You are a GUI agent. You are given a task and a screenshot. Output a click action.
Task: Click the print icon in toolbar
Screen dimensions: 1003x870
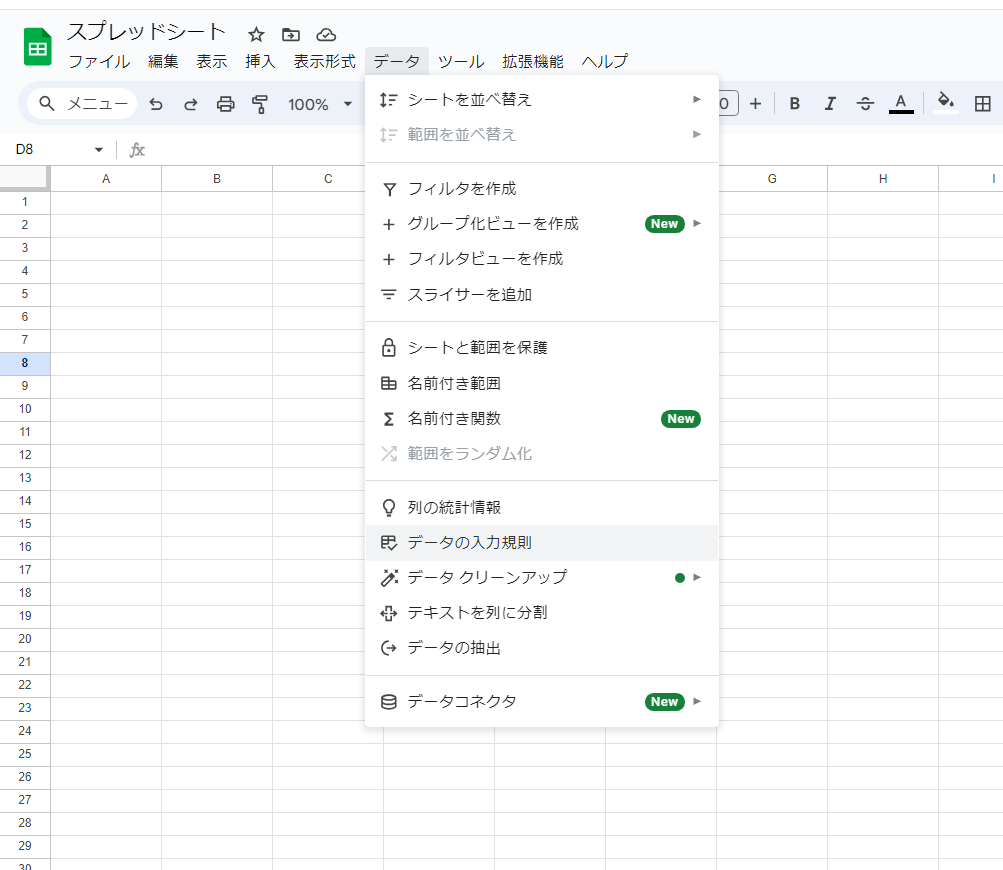[226, 104]
